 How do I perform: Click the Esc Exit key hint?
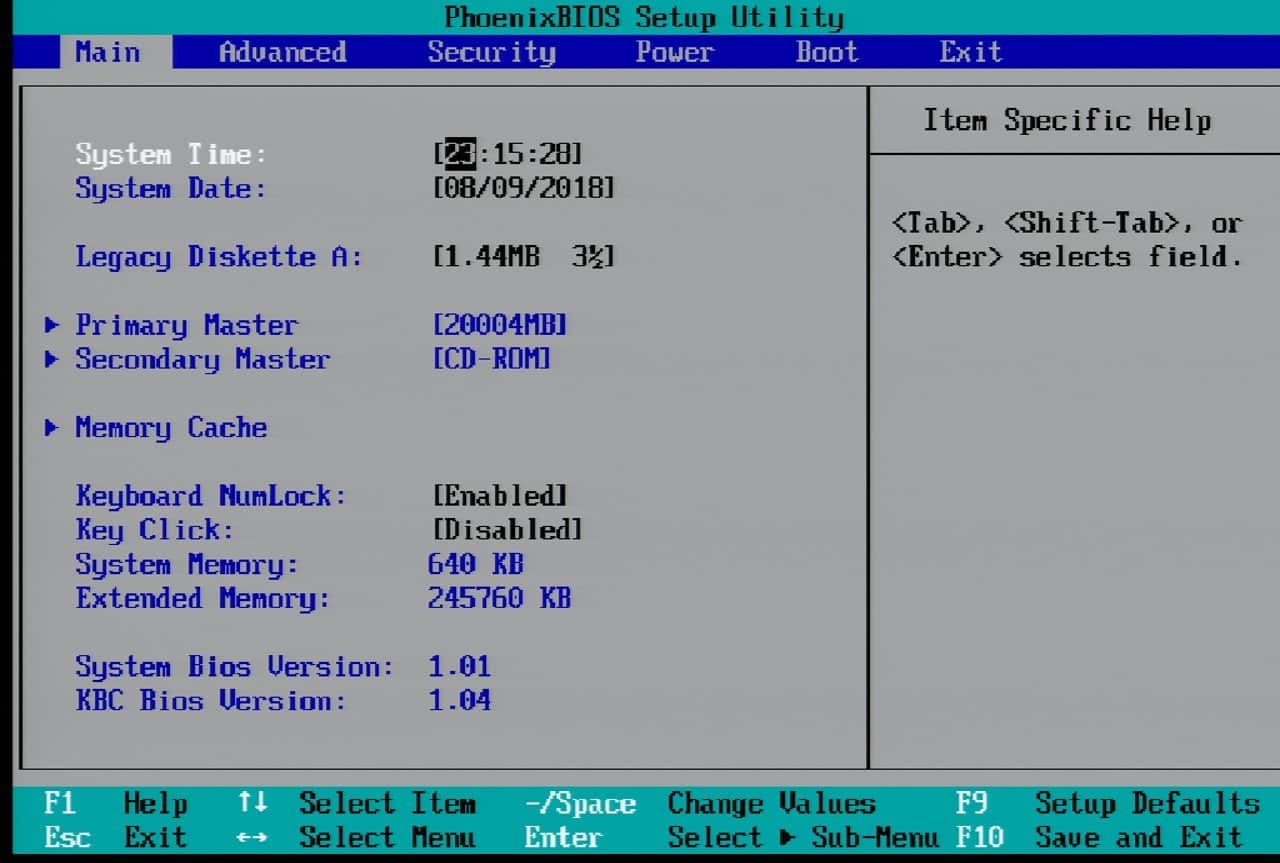pyautogui.click(x=116, y=837)
